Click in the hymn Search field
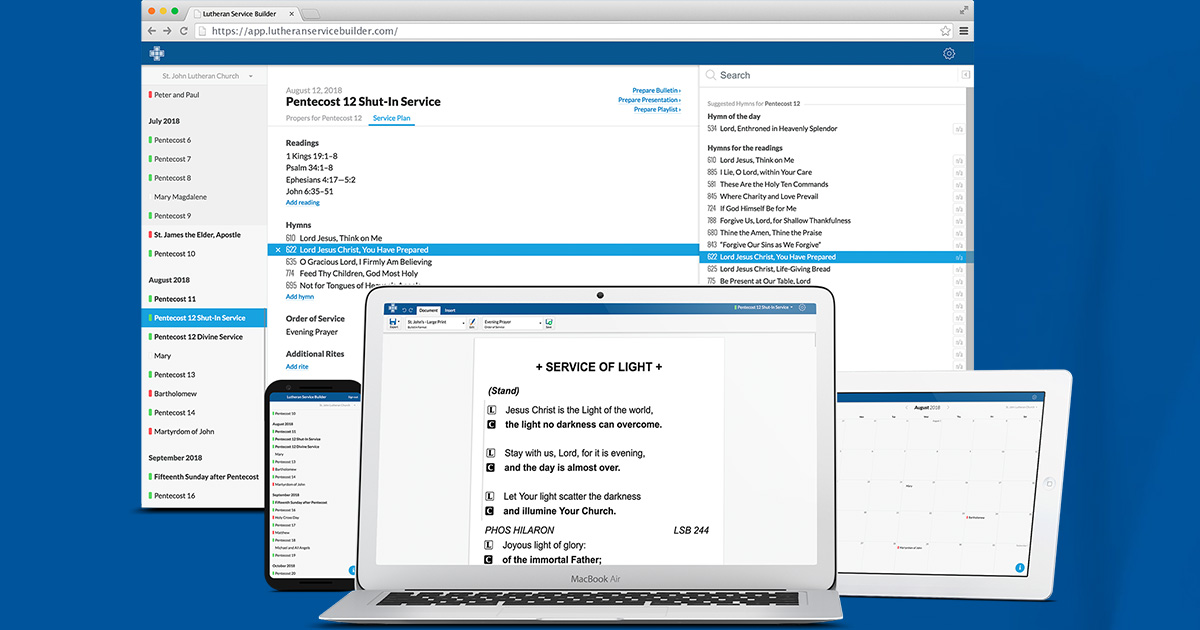1200x630 pixels. [830, 75]
